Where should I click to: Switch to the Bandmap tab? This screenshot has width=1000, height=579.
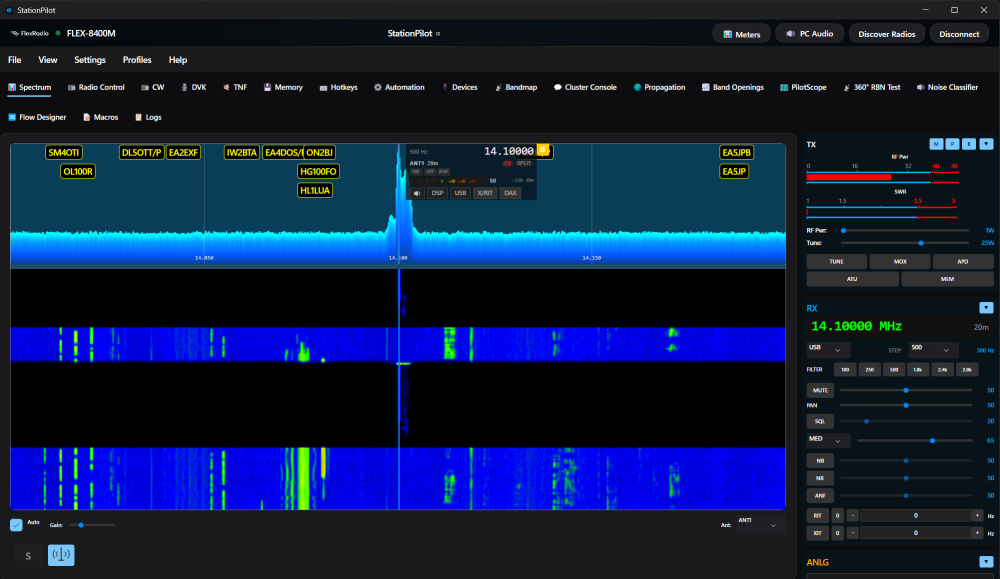click(516, 87)
